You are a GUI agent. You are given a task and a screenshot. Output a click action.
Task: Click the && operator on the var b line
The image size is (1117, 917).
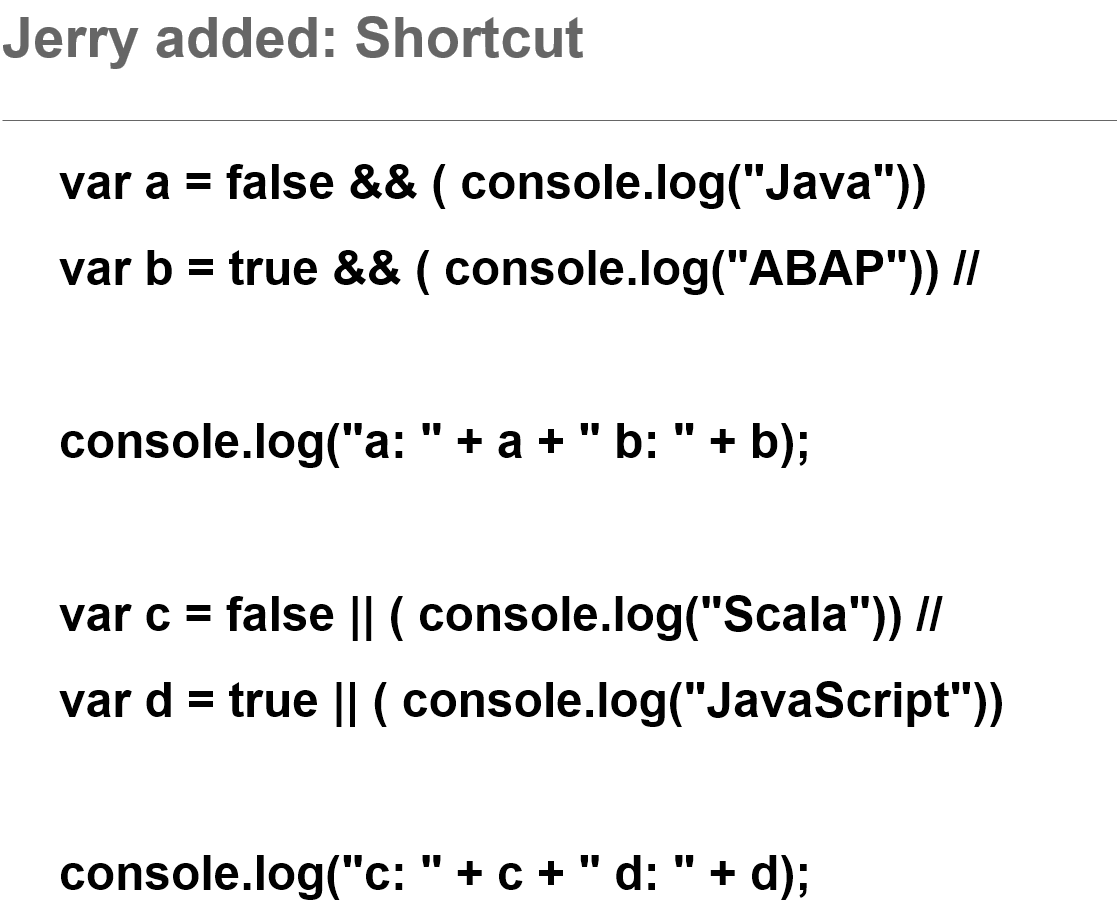366,269
